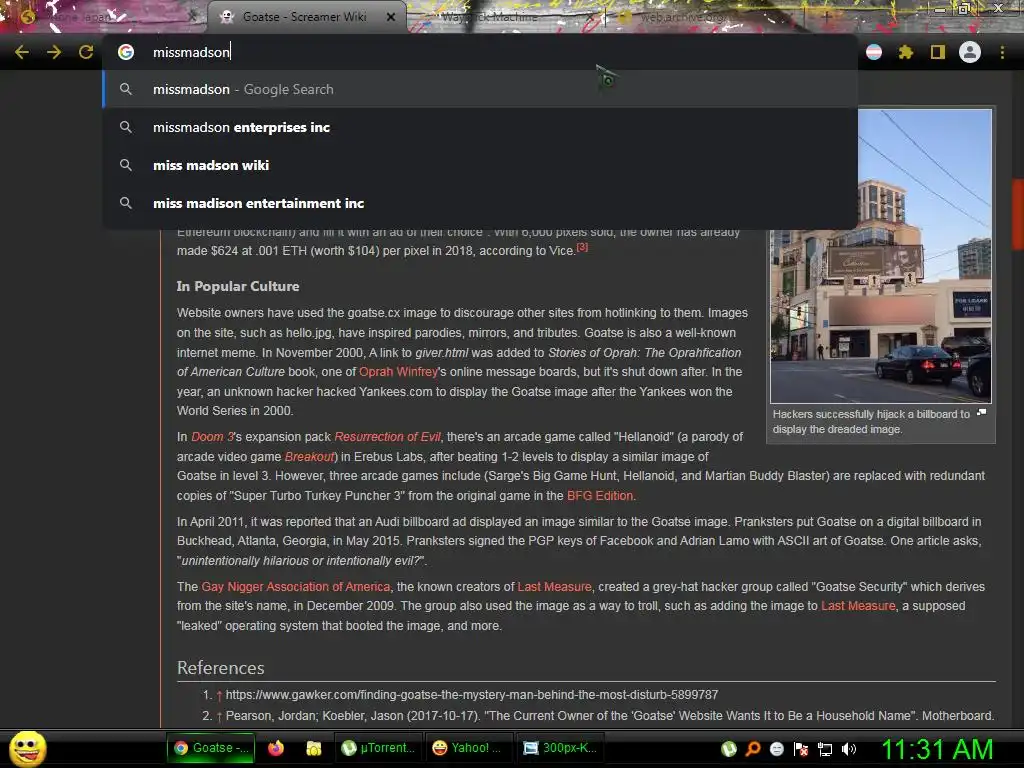Open the hijacked billboard thumbnail image
The width and height of the screenshot is (1024, 768).
point(881,256)
